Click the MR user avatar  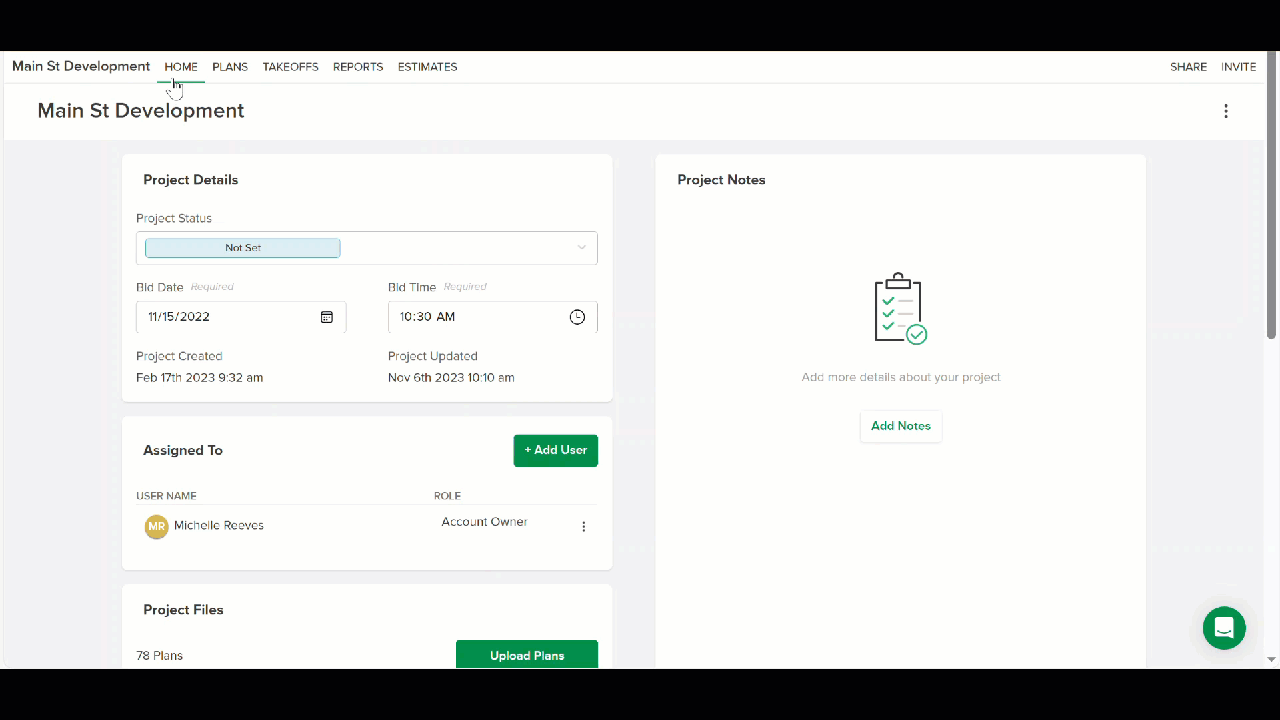click(x=157, y=526)
